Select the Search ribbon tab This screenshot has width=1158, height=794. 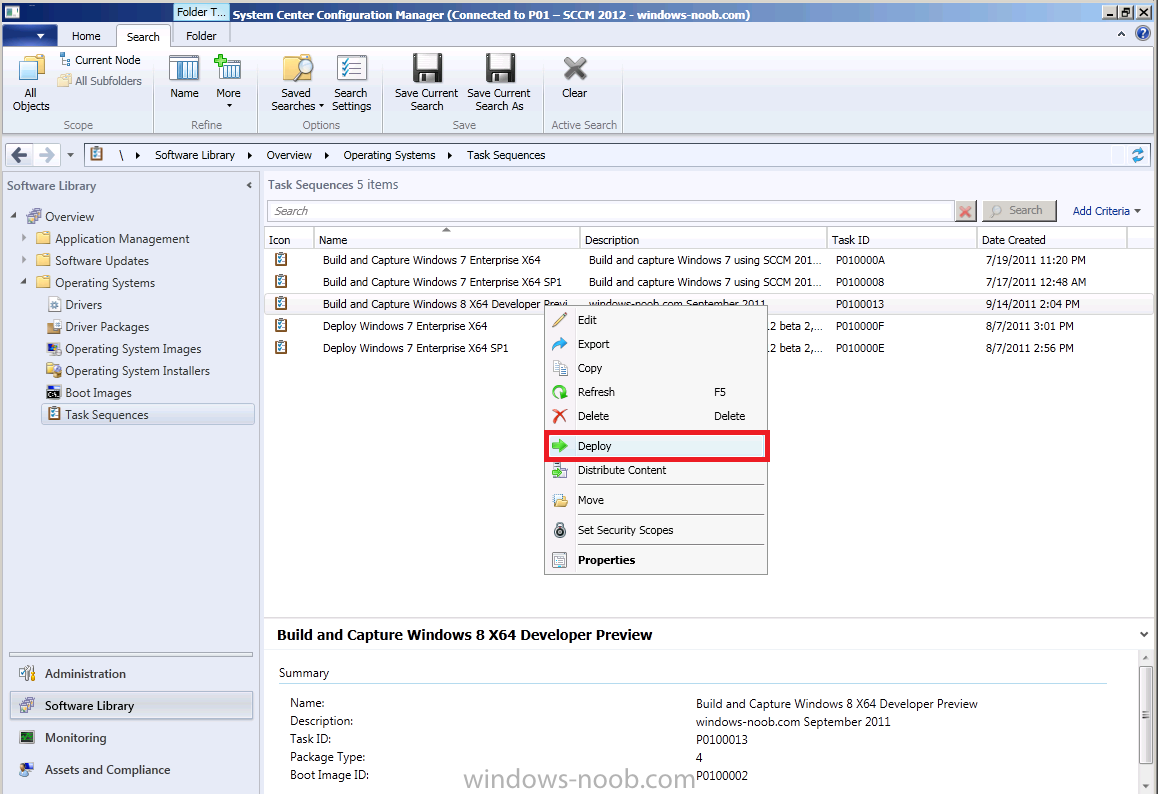143,36
